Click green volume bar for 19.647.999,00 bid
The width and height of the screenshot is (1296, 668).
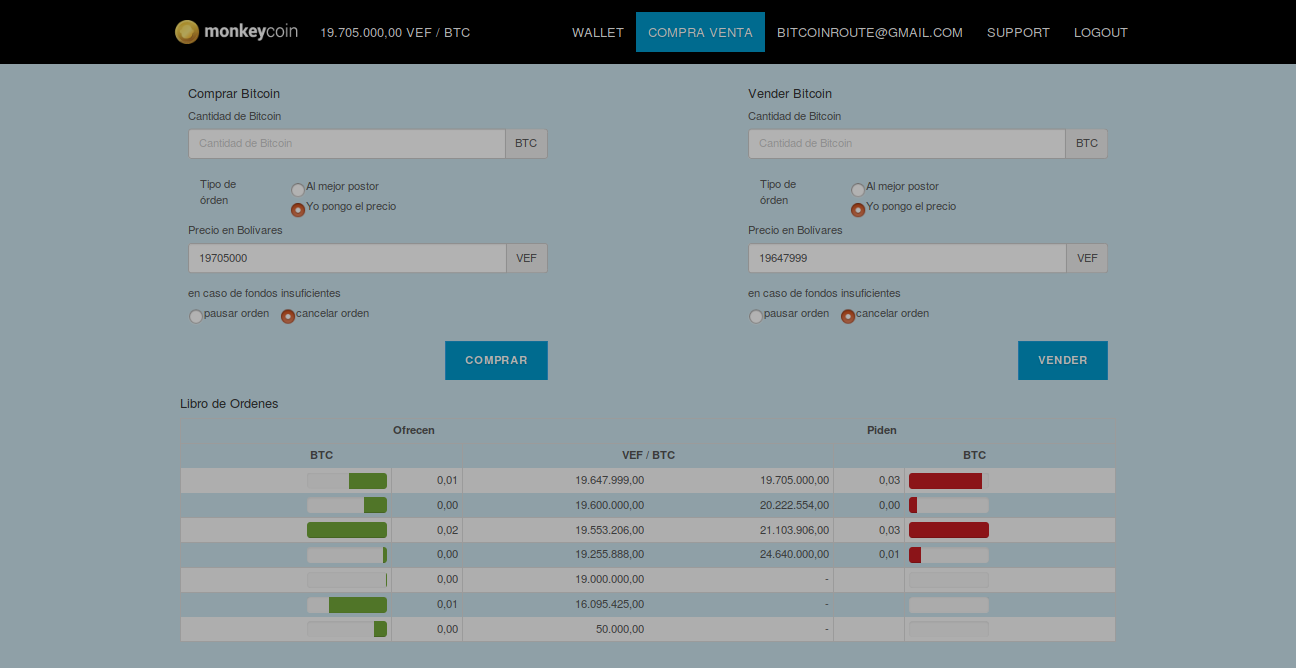tap(368, 481)
